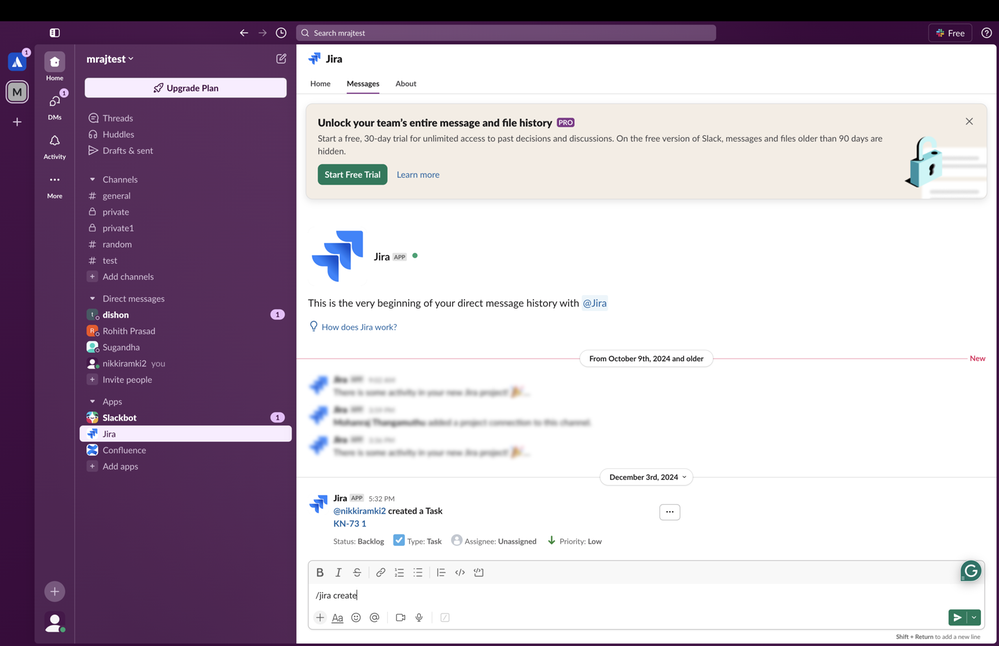
Task: Open slash shortcuts icon in composer
Action: tap(445, 617)
